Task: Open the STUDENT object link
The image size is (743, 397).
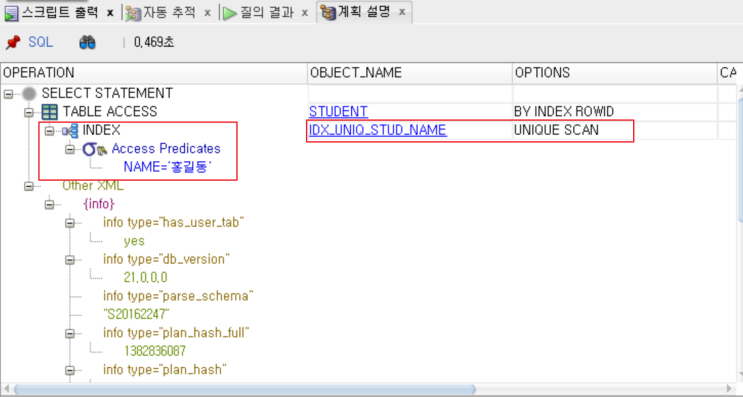Action: pyautogui.click(x=338, y=111)
